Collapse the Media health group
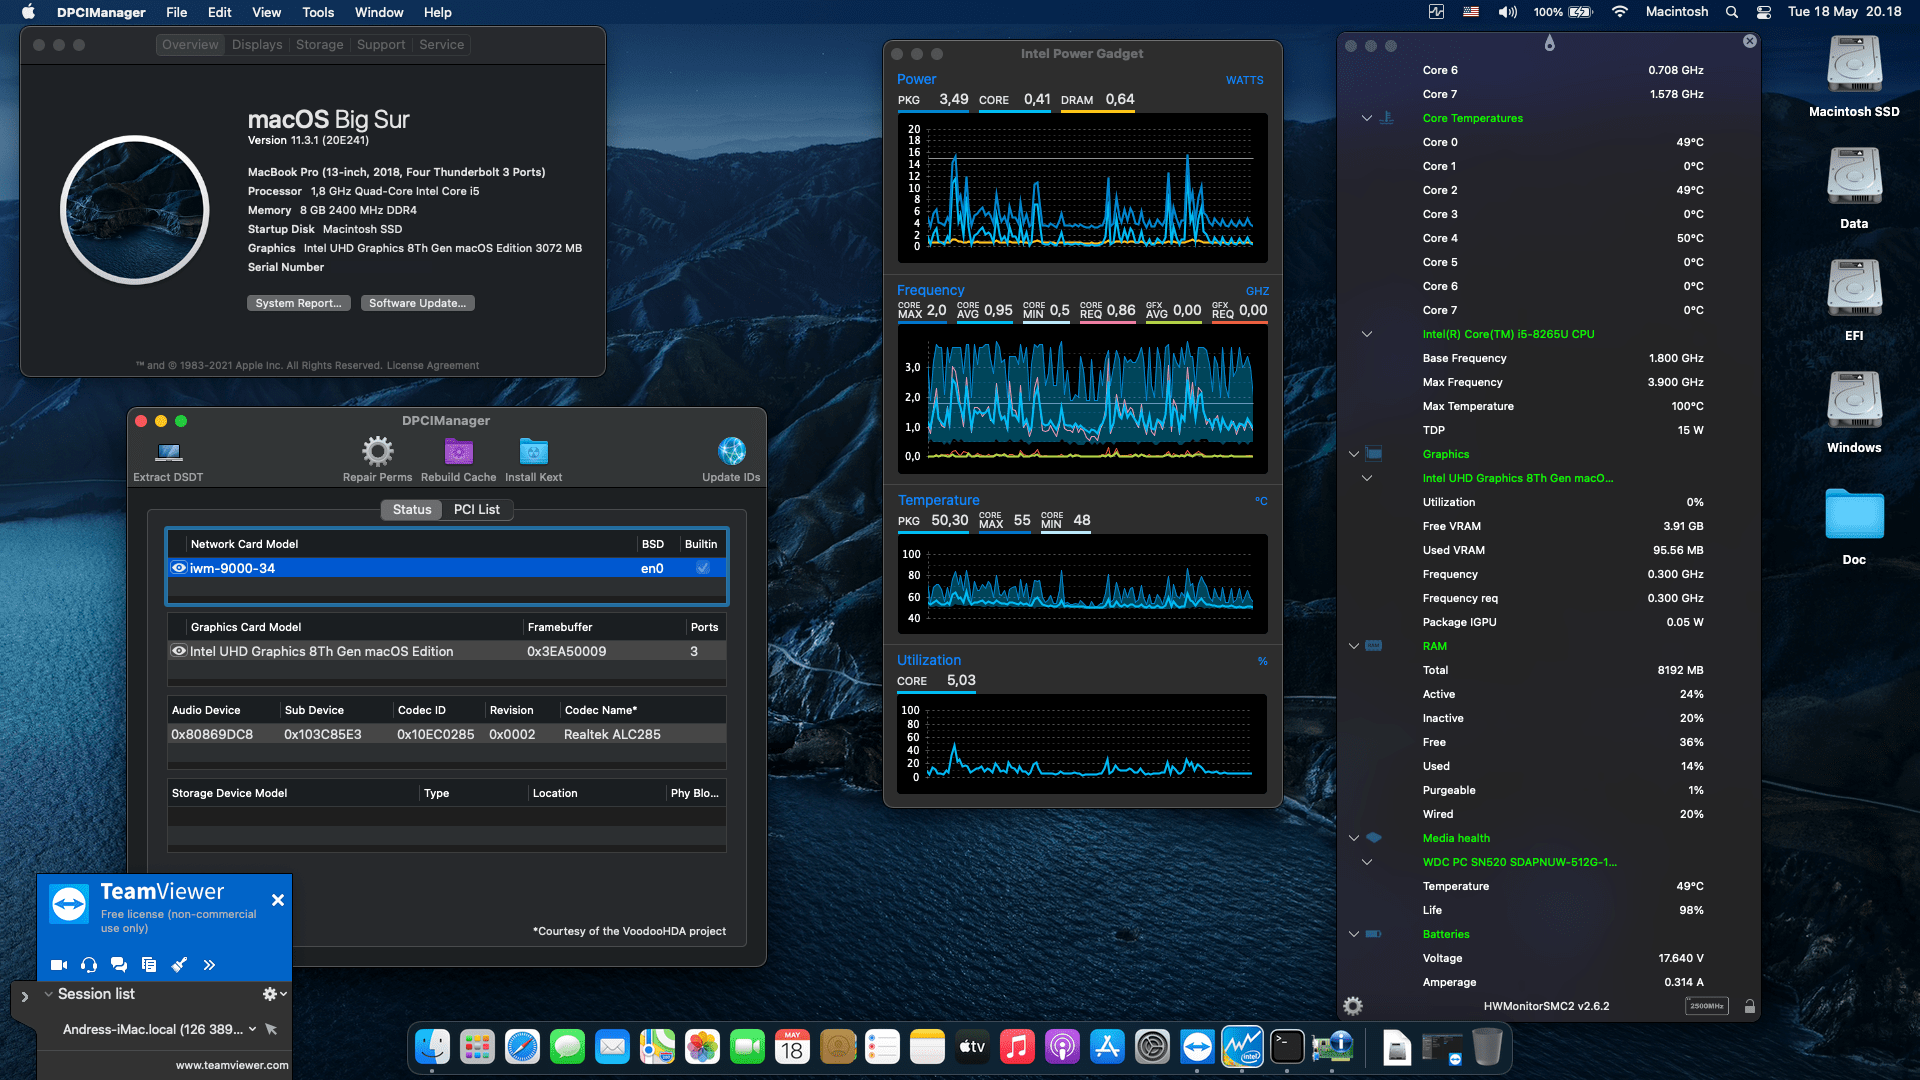 point(1353,838)
